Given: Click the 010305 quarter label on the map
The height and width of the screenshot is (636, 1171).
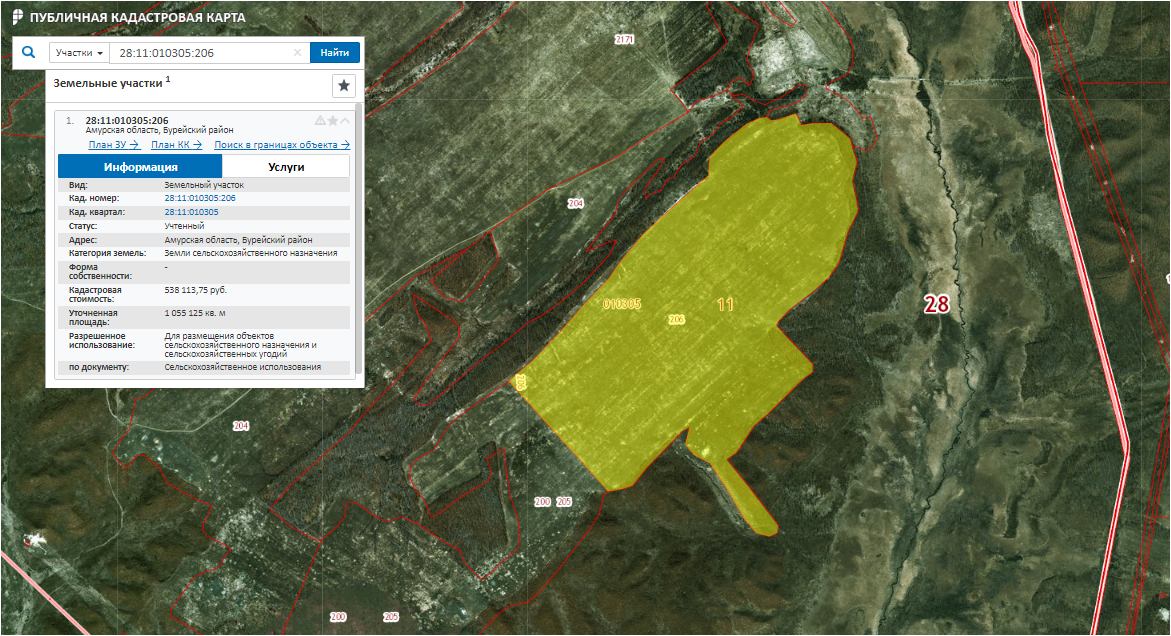Looking at the screenshot, I should pyautogui.click(x=621, y=304).
